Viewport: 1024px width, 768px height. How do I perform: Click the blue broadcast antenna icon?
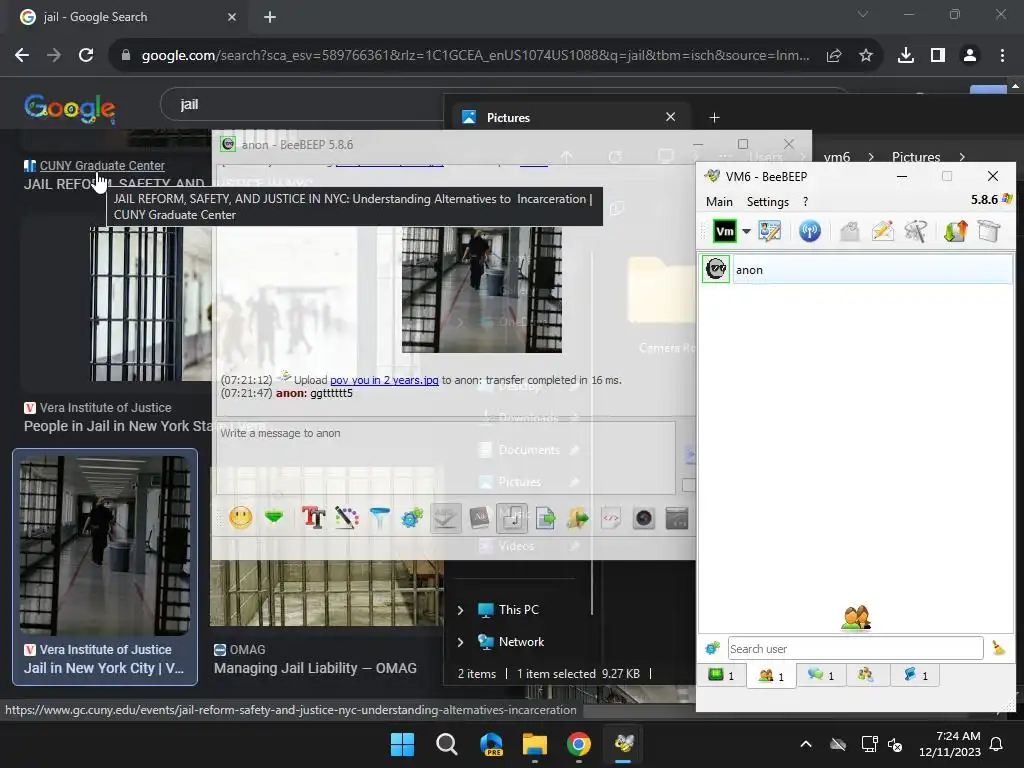point(810,231)
